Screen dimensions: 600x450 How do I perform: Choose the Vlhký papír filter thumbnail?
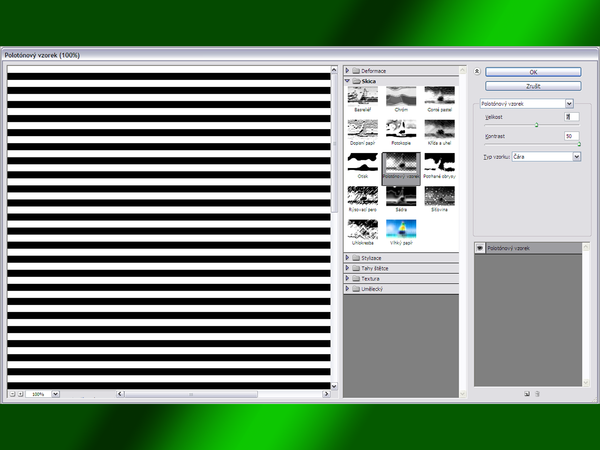(401, 231)
